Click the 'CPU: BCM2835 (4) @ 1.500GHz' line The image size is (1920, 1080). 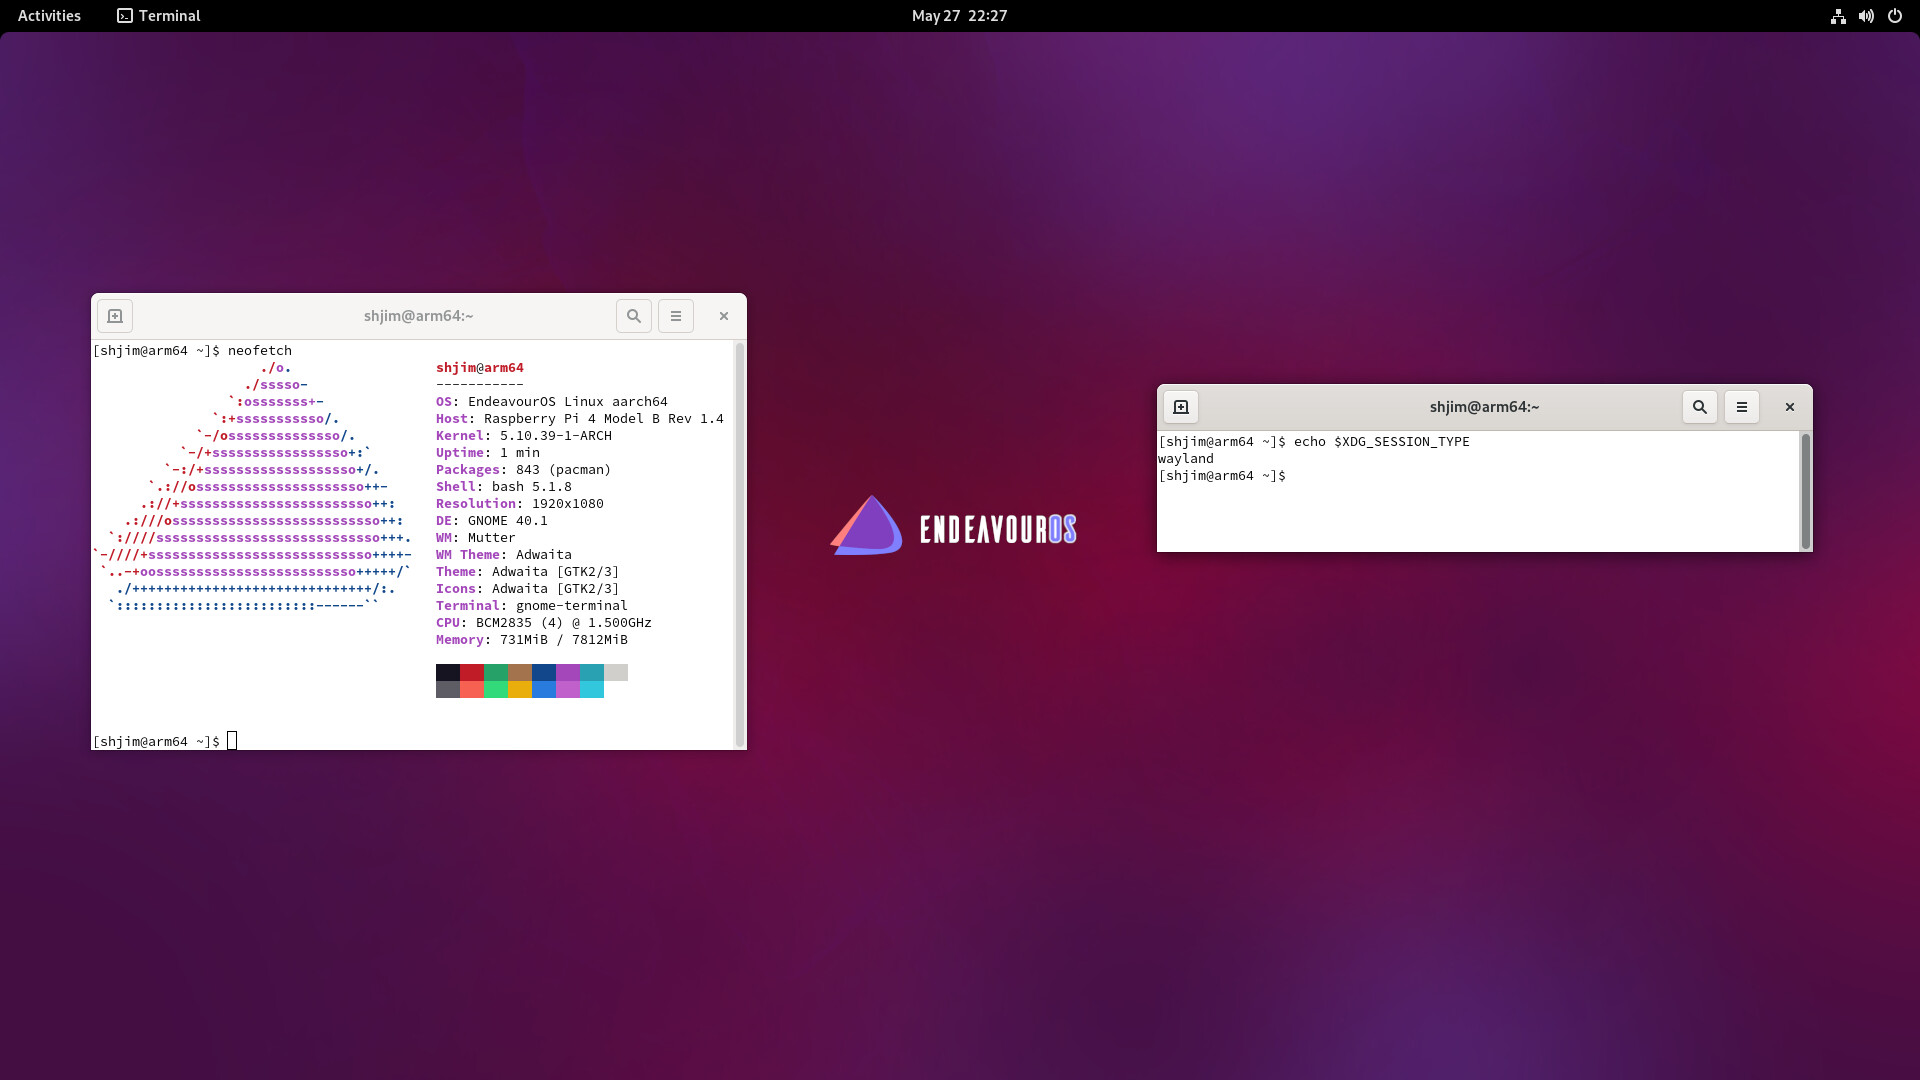point(544,623)
